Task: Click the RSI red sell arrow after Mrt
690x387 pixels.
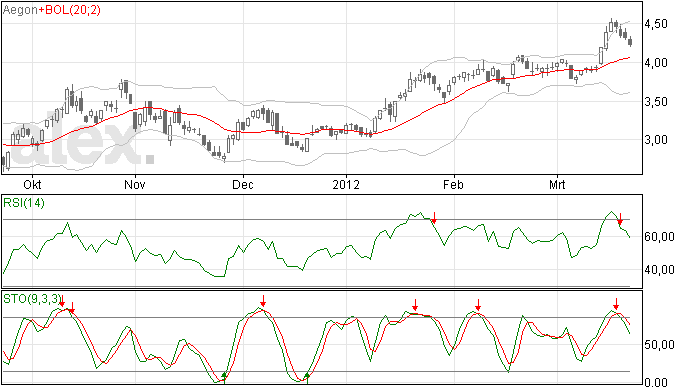Action: 620,219
